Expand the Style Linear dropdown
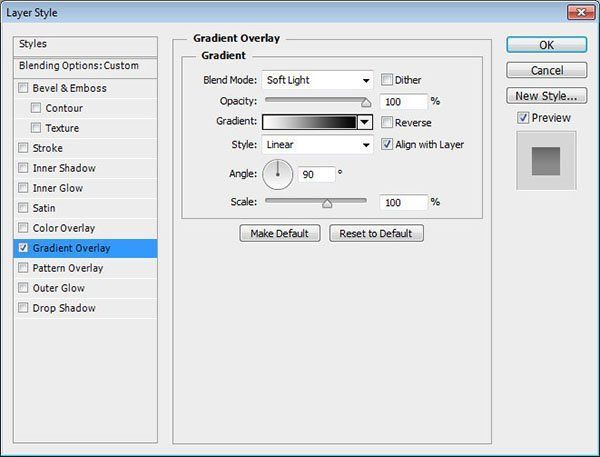Screen dimensions: 600x457 tap(317, 144)
